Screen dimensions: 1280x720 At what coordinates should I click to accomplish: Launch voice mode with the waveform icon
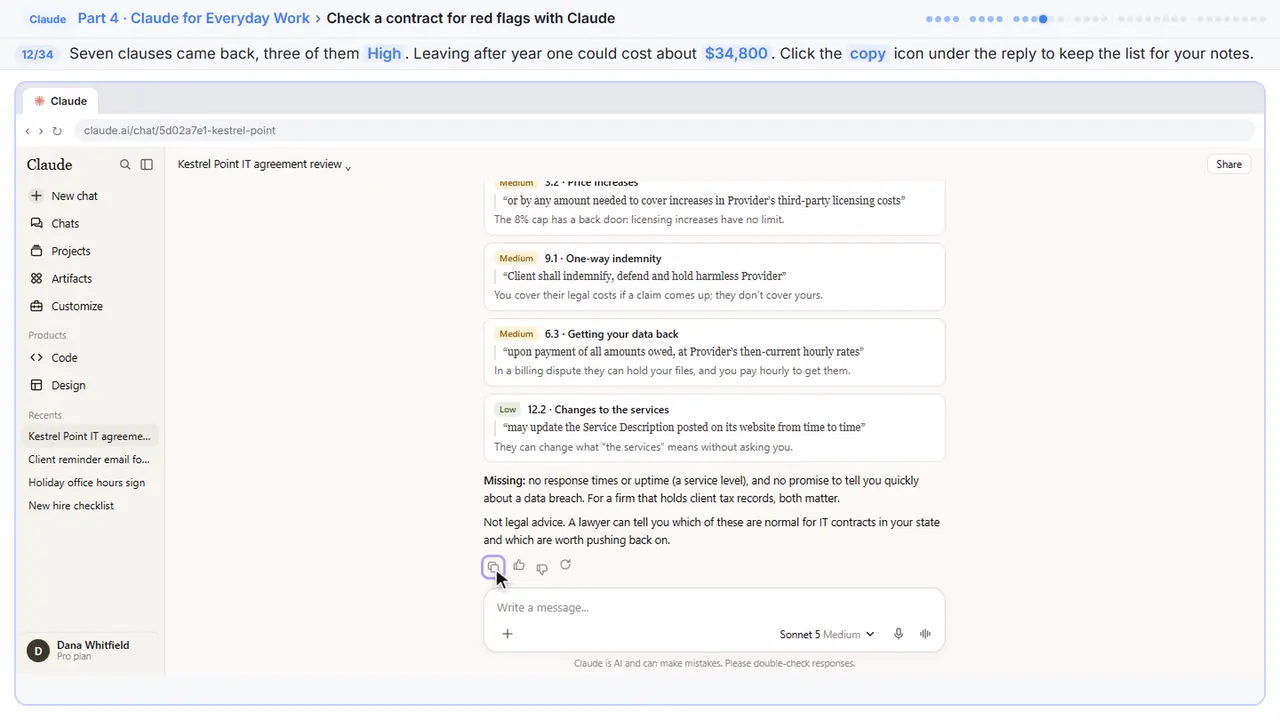click(x=925, y=634)
